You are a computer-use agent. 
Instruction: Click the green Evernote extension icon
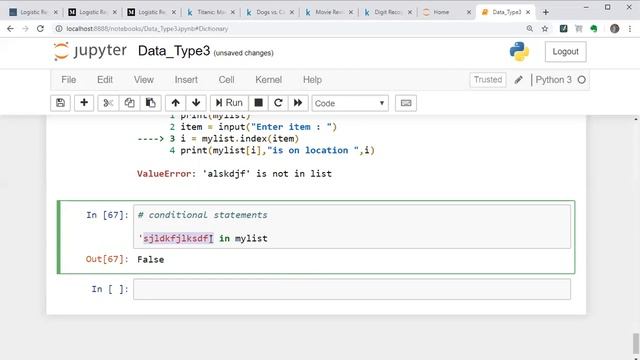[x=594, y=29]
